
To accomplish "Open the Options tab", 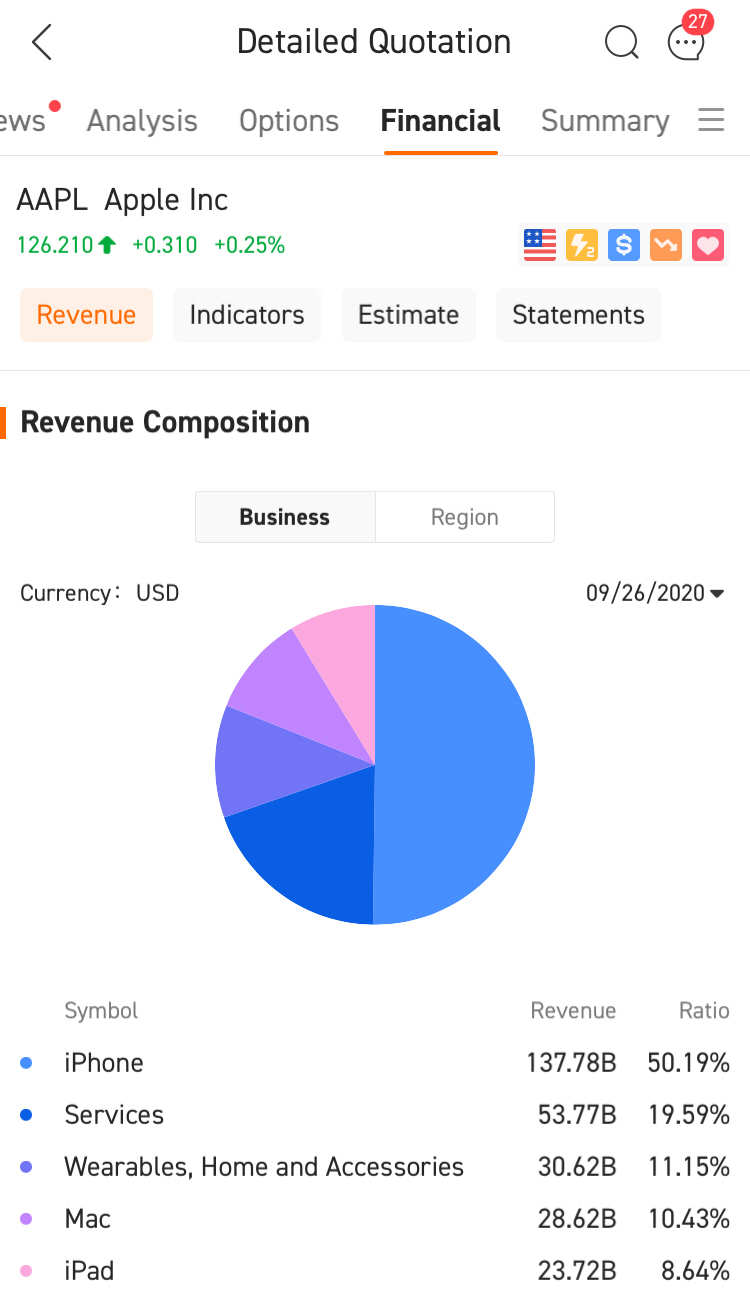I will (x=289, y=121).
